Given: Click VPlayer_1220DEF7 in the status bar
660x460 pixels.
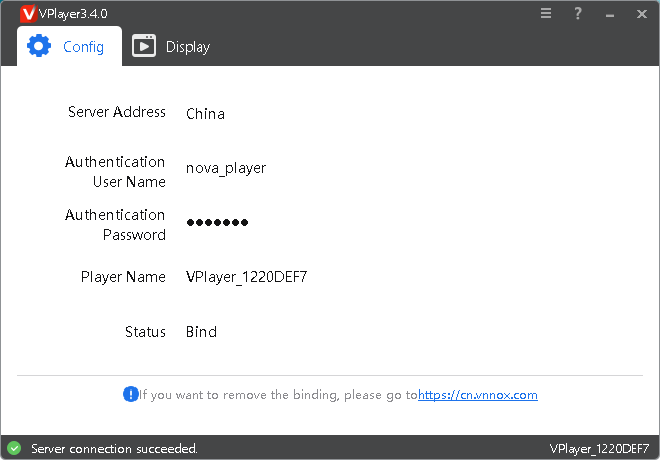Looking at the screenshot, I should (x=599, y=449).
